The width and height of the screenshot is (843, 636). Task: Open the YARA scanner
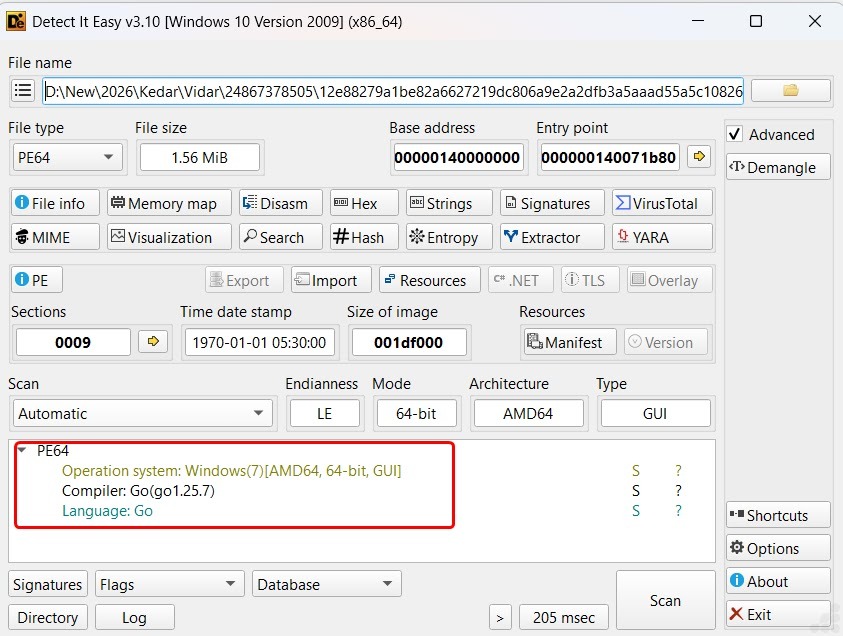(x=662, y=237)
